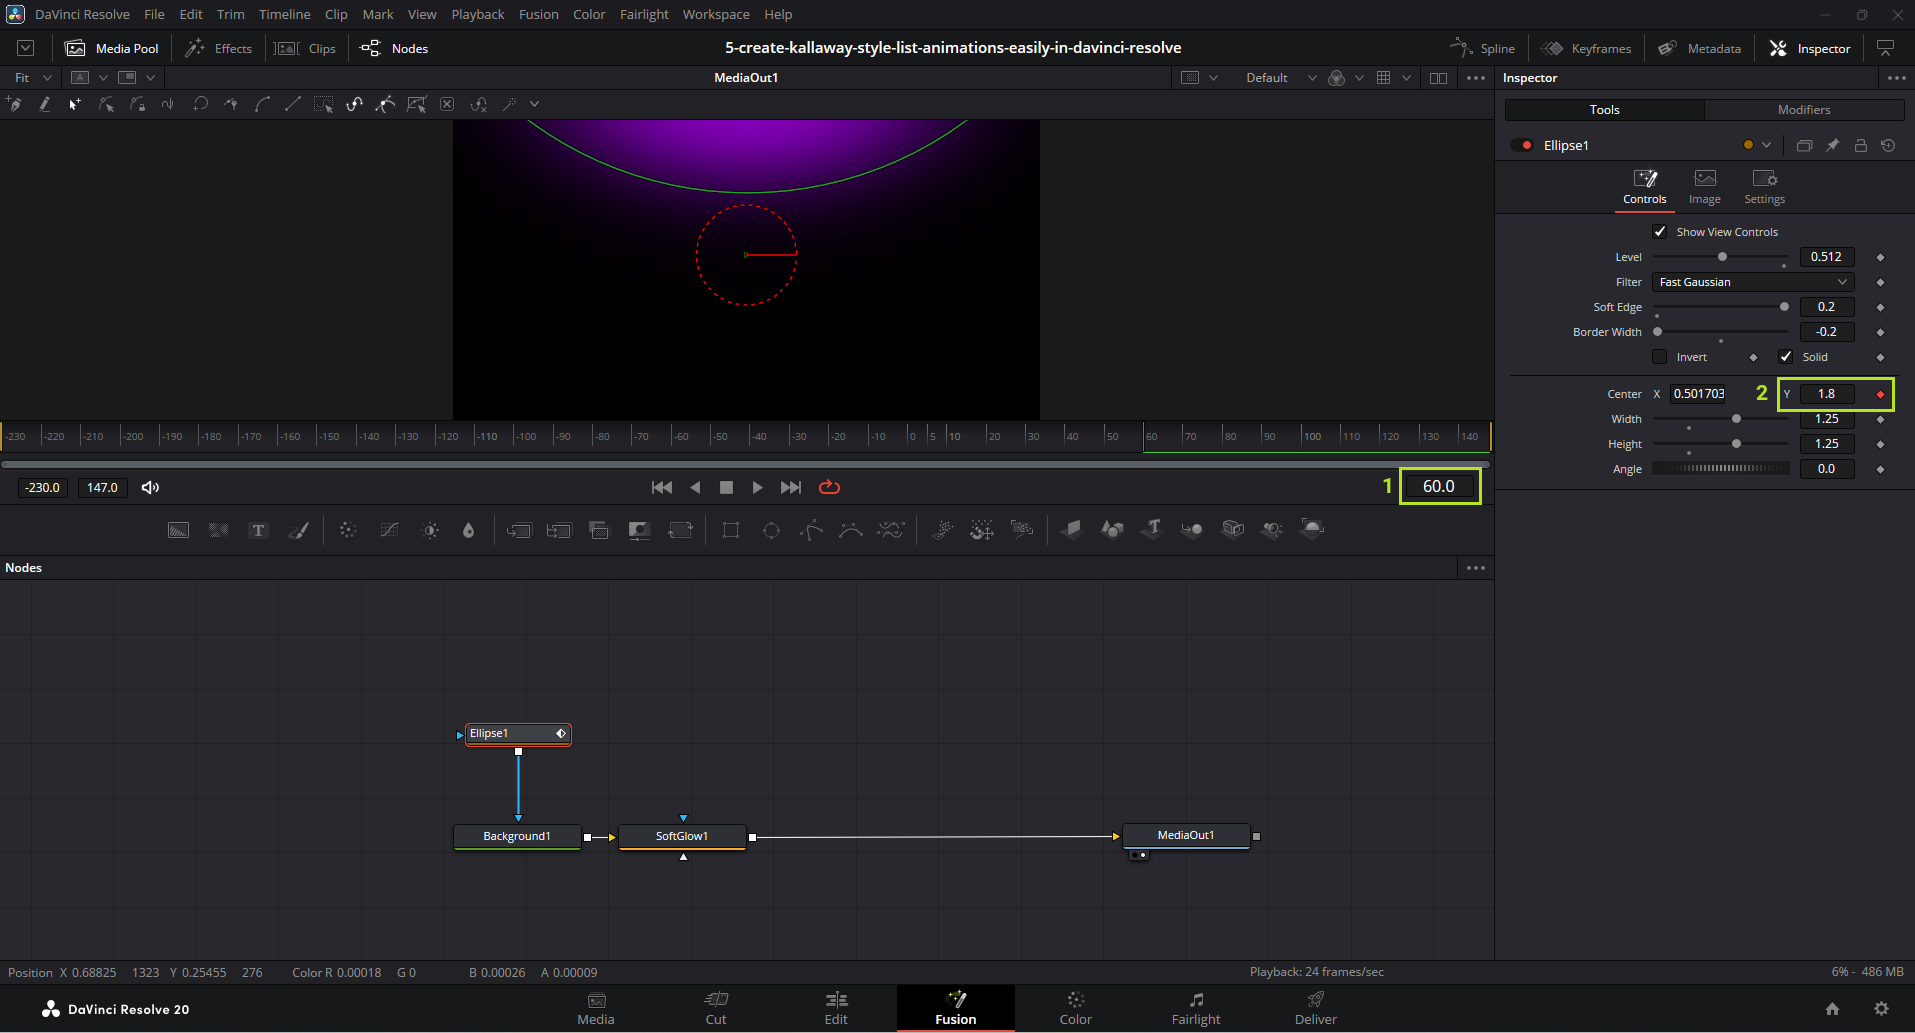This screenshot has width=1915, height=1033.
Task: Lock the Ellipse1 tool controls
Action: 1860,145
